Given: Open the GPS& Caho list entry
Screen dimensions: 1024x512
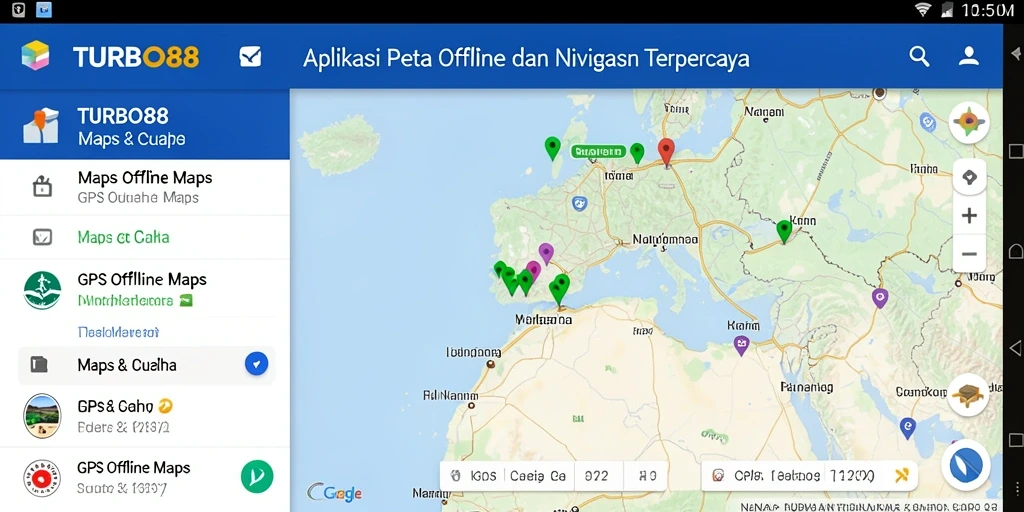Looking at the screenshot, I should click(x=145, y=416).
